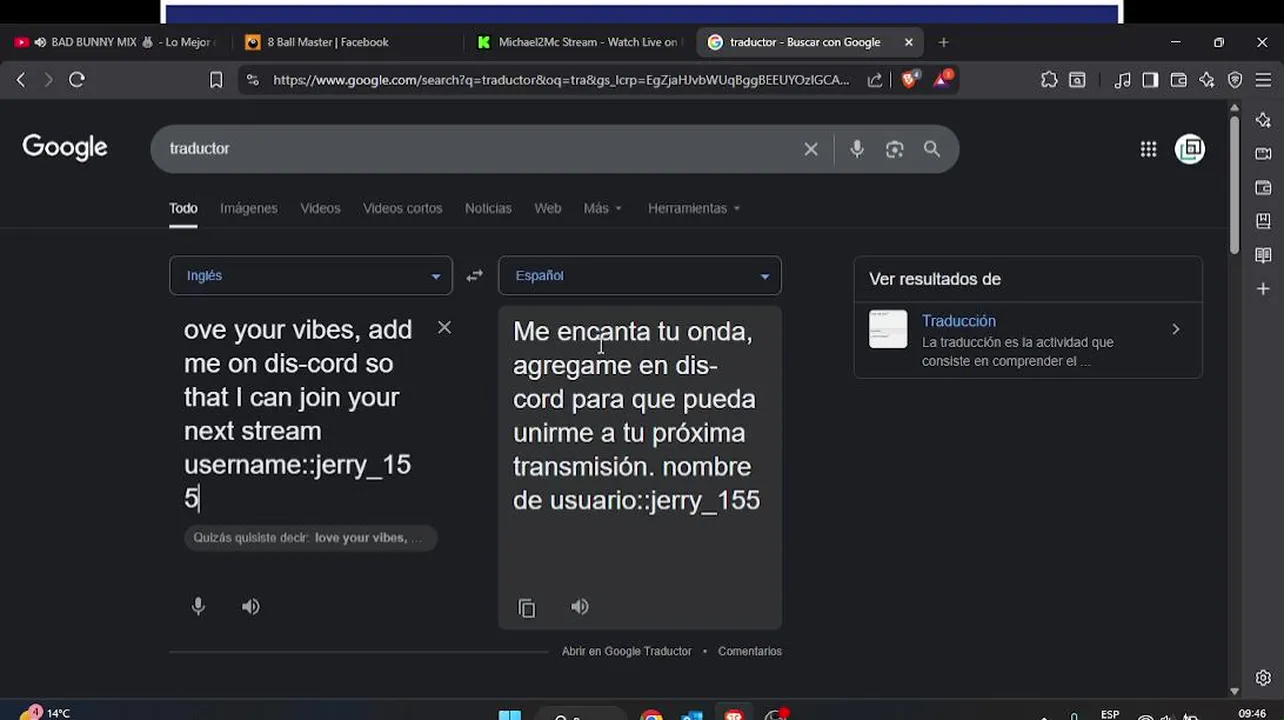The image size is (1284, 720).
Task: Start Google voice search
Action: (x=857, y=149)
